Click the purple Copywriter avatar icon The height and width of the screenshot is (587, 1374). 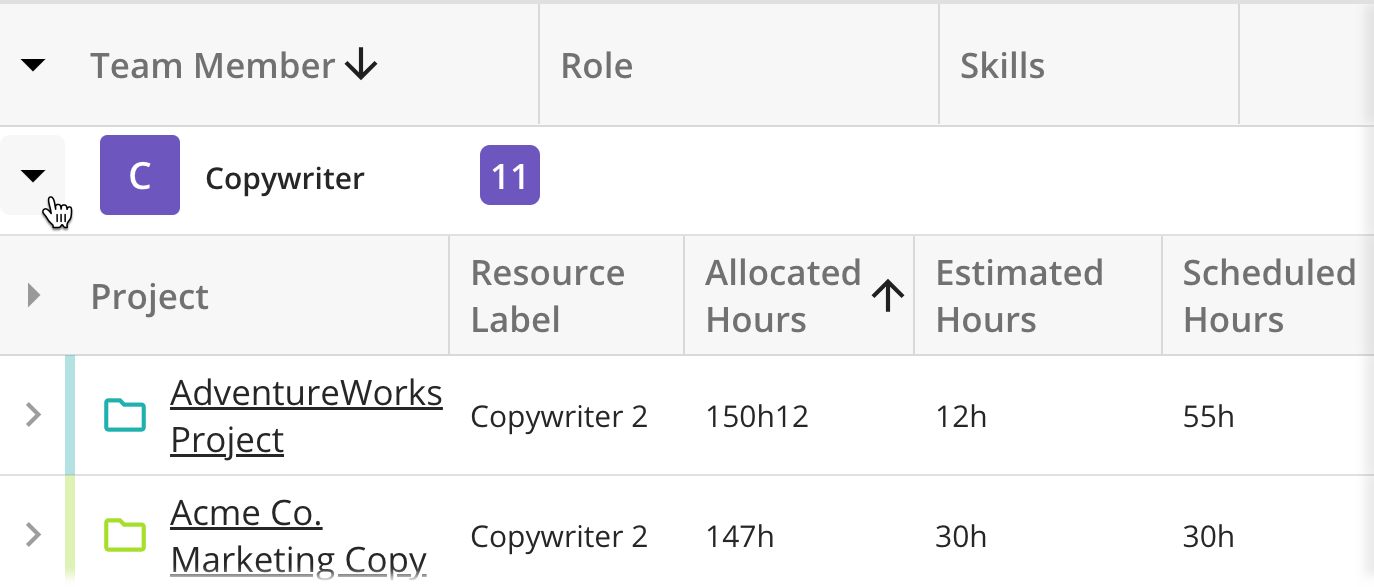[139, 175]
